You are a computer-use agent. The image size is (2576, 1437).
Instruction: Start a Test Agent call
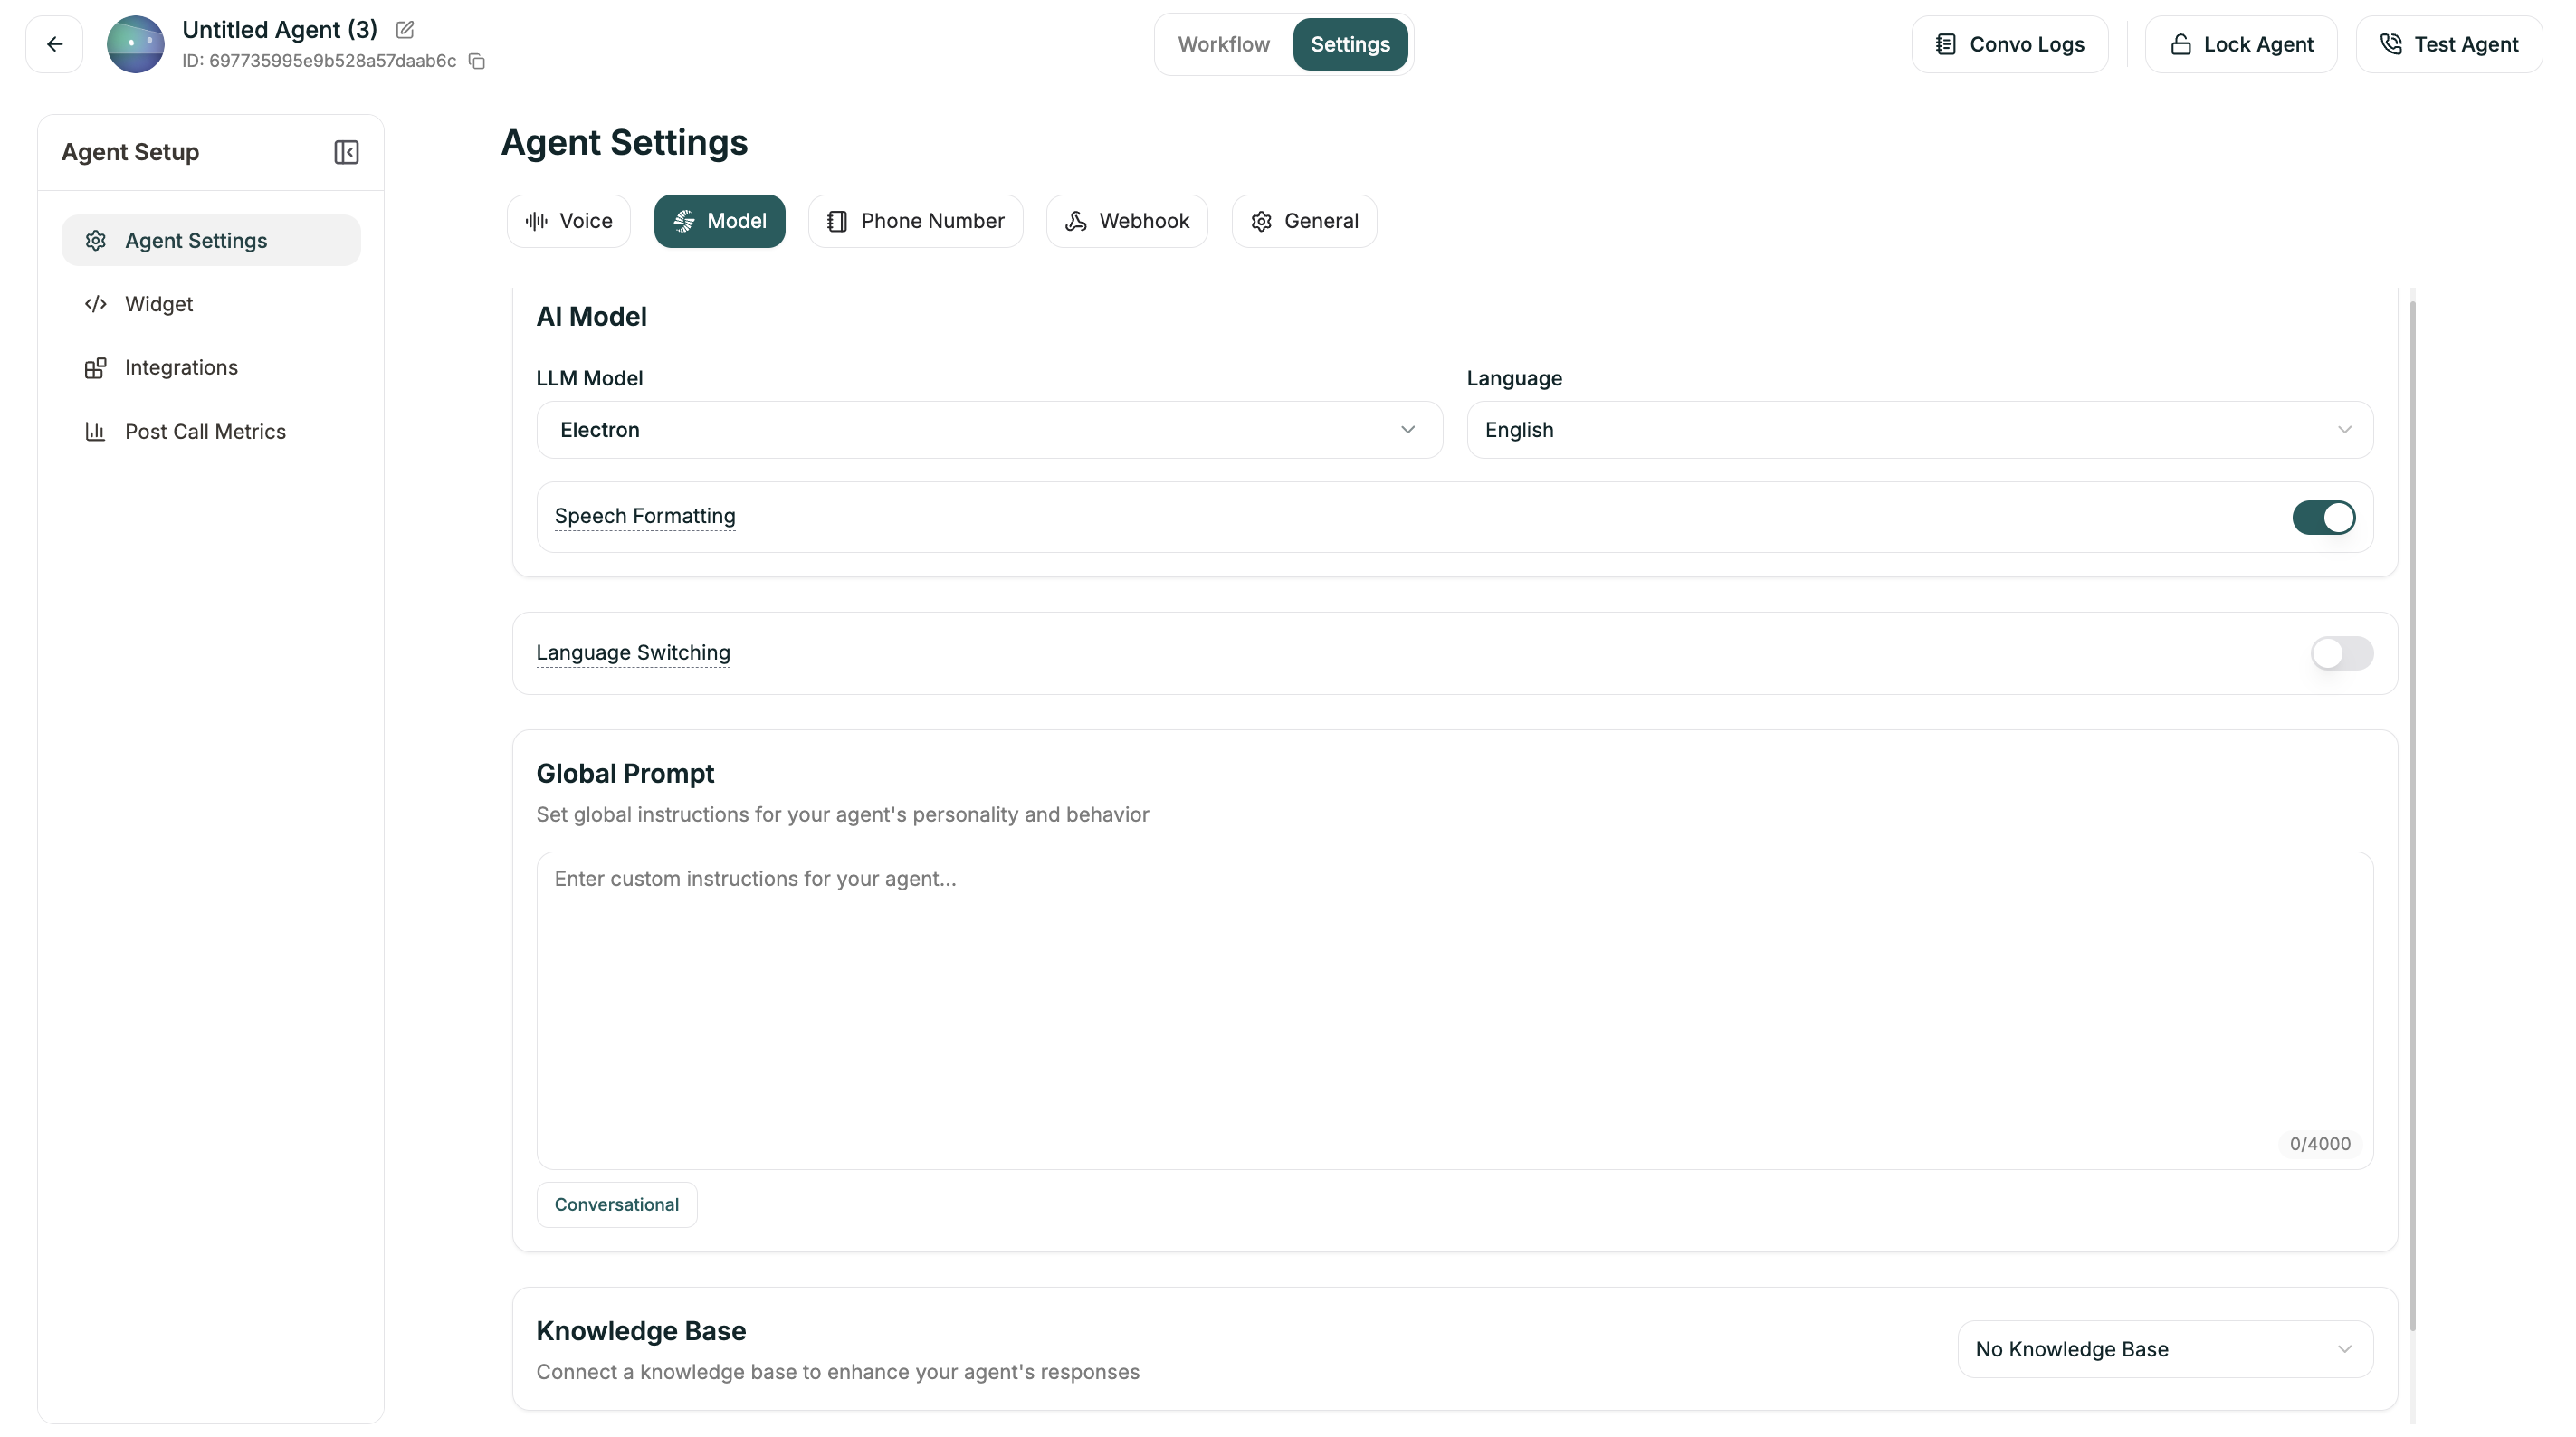click(x=2449, y=44)
